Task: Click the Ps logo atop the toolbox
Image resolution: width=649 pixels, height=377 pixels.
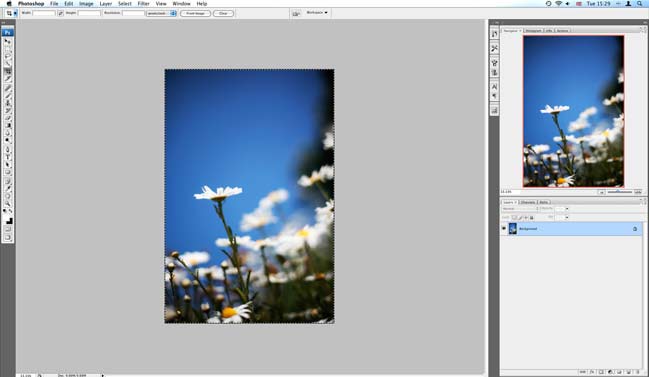Action: coord(8,32)
